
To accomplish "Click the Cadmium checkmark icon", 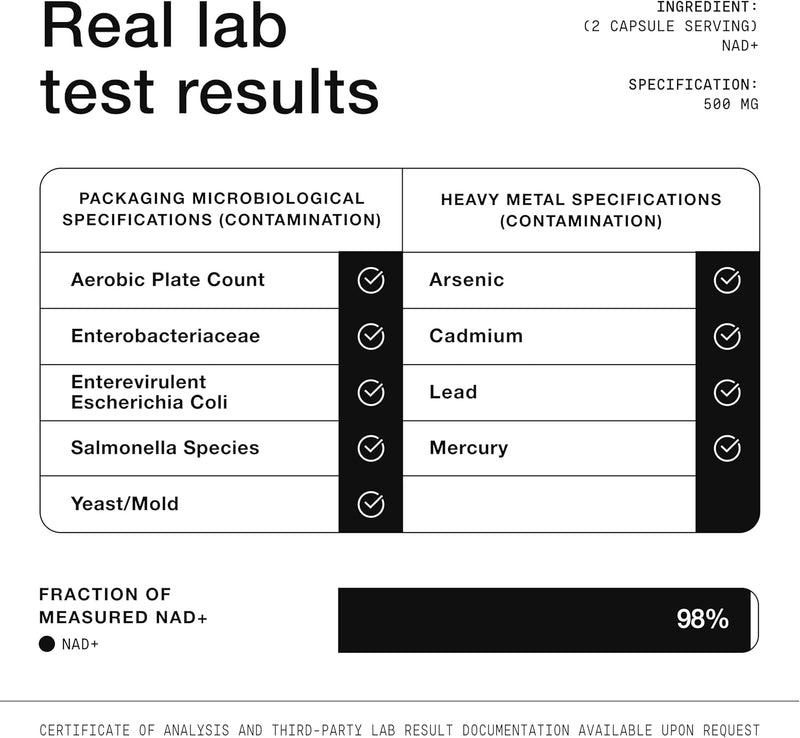I will point(727,337).
